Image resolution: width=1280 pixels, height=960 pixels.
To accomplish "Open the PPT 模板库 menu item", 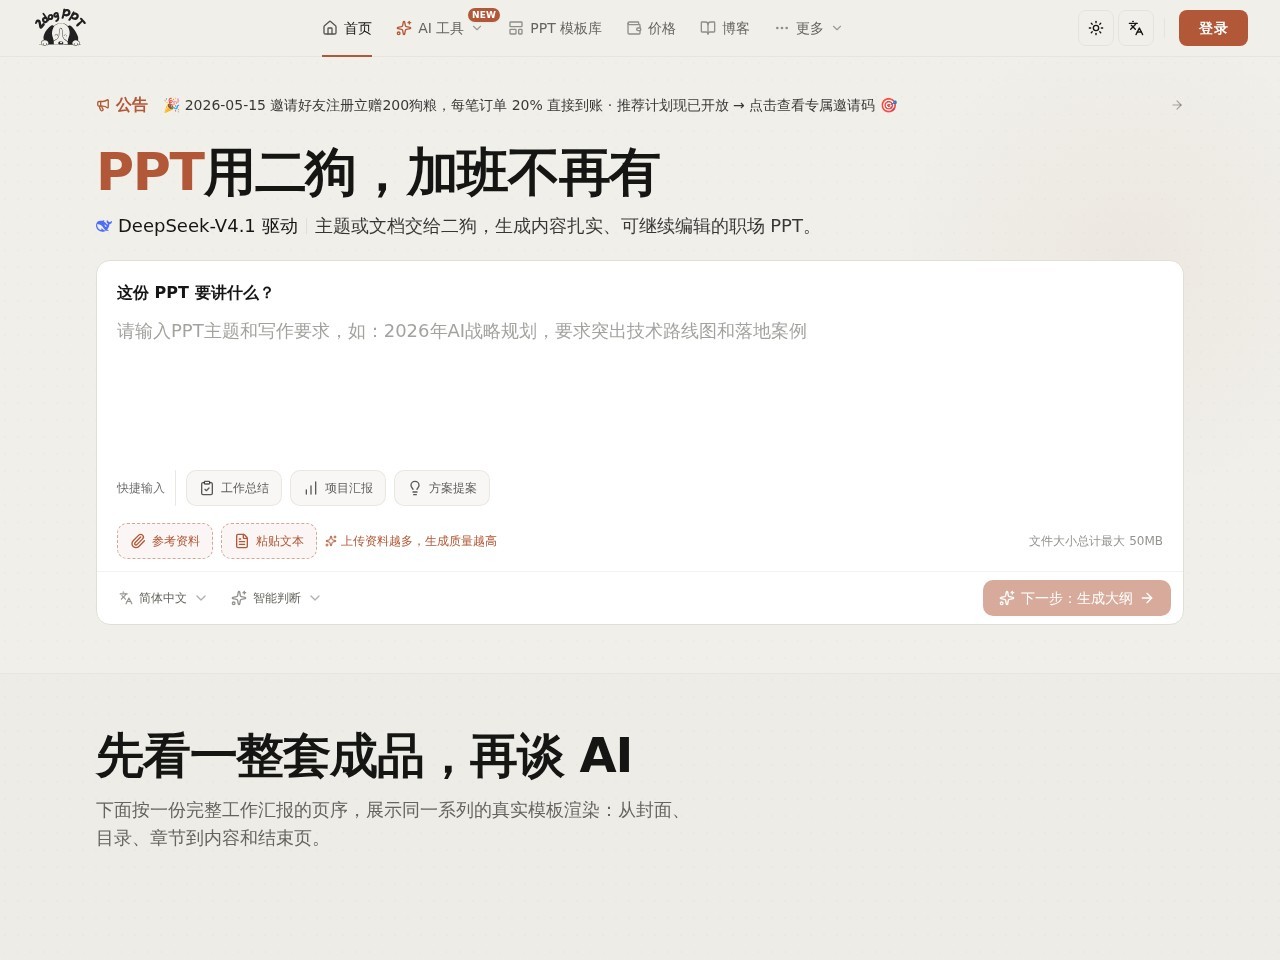I will pyautogui.click(x=555, y=28).
